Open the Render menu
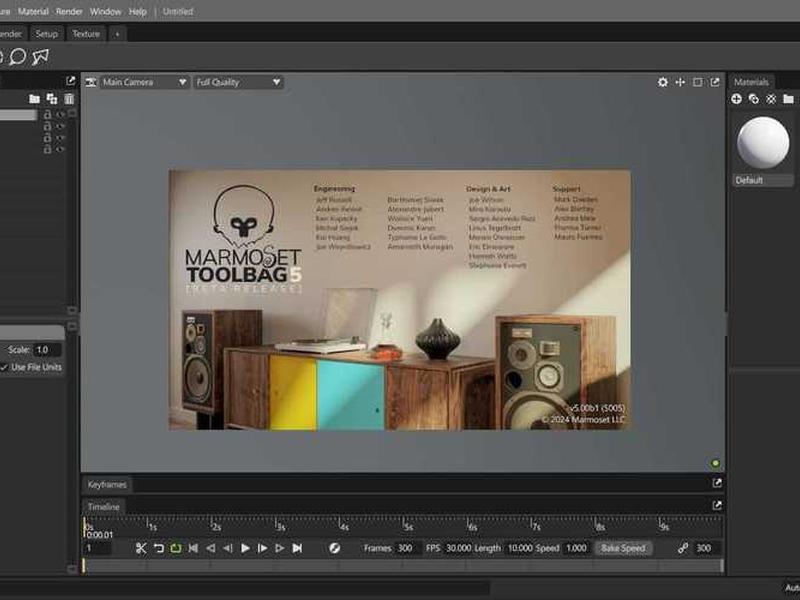Image resolution: width=800 pixels, height=600 pixels. [x=69, y=11]
